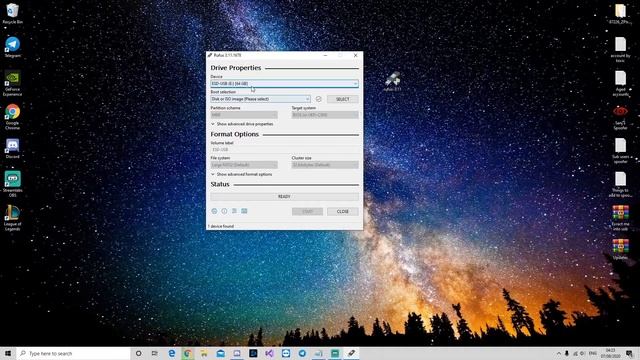The height and width of the screenshot is (360, 640).
Task: Click the CLOSE button in Rufus
Action: [342, 211]
